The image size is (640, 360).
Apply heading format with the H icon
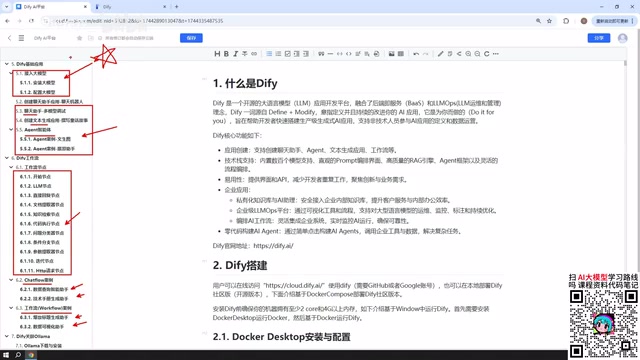click(x=217, y=54)
